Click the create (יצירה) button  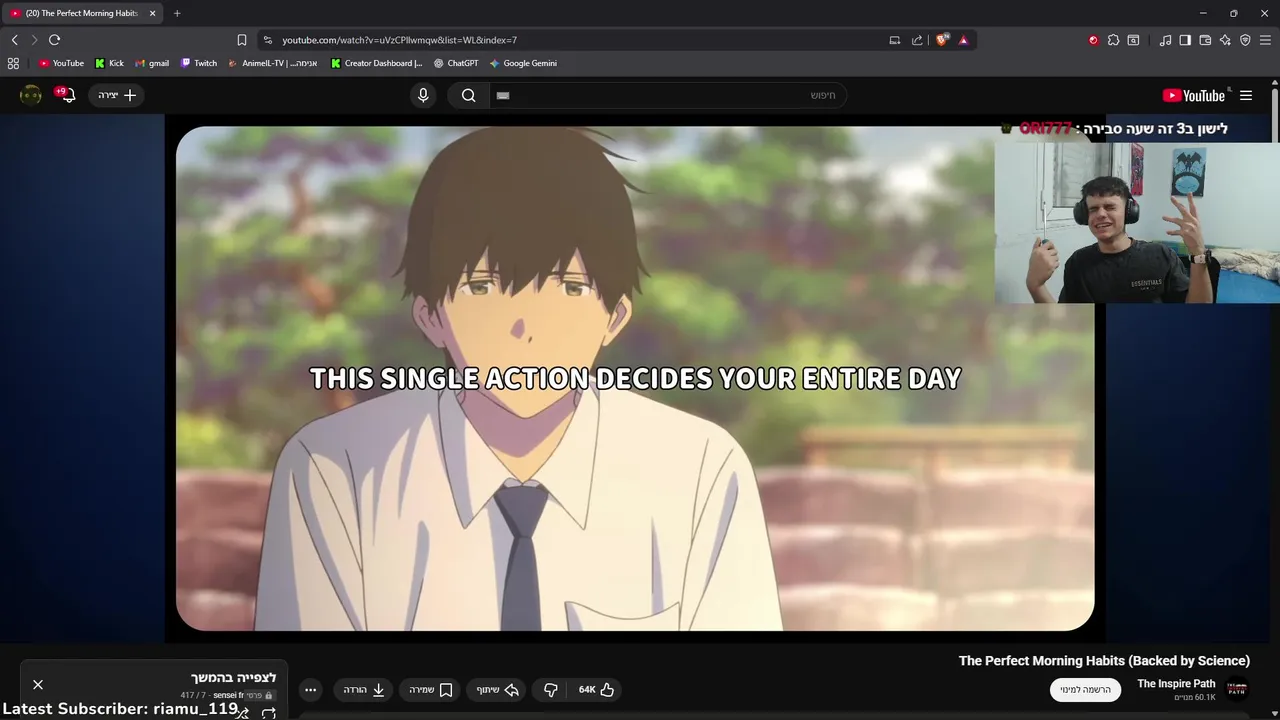click(x=117, y=95)
